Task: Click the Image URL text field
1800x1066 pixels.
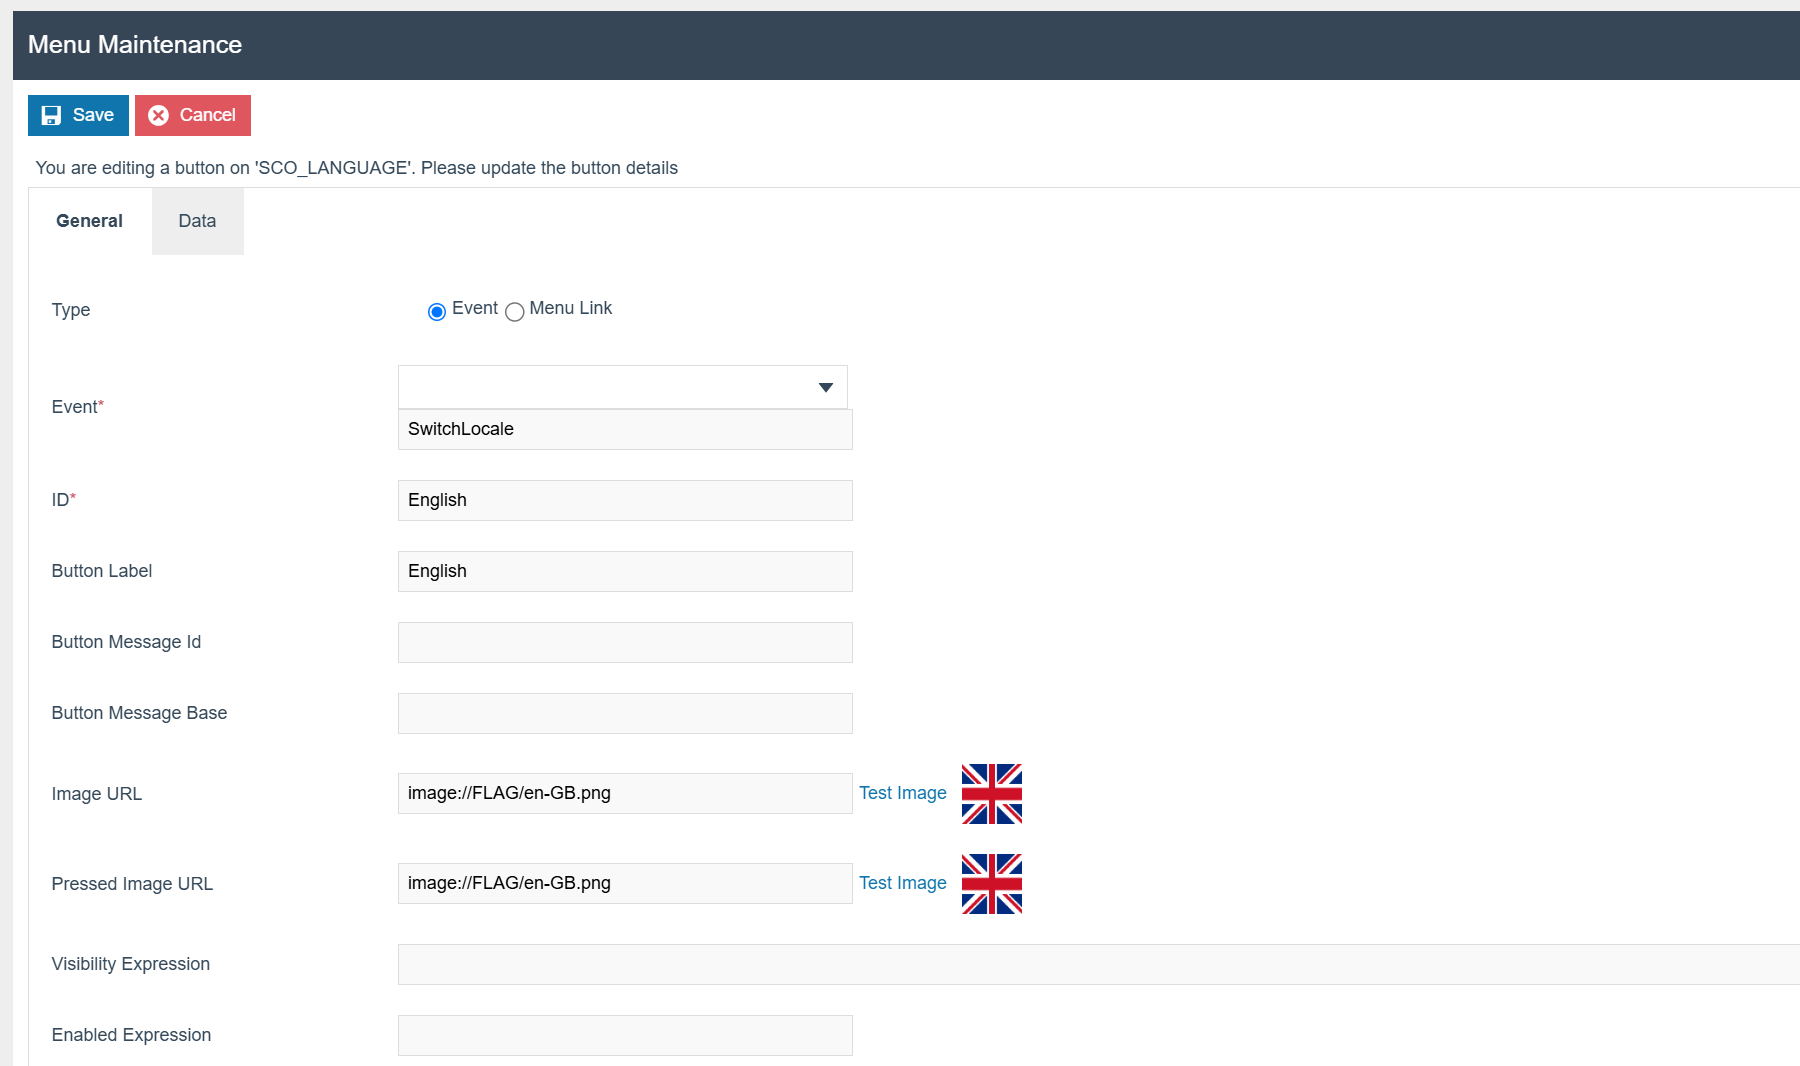Action: pyautogui.click(x=625, y=794)
